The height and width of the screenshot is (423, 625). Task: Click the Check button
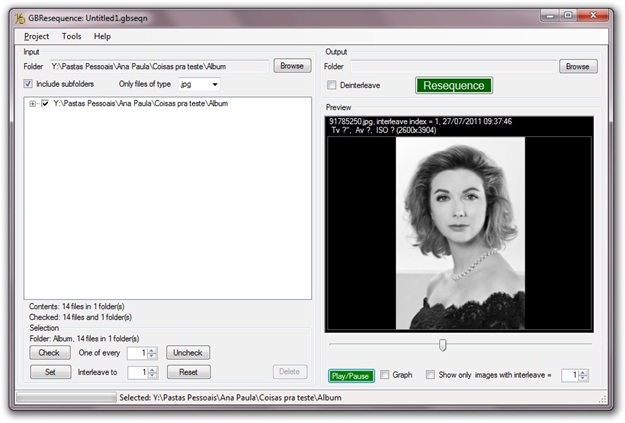click(50, 353)
